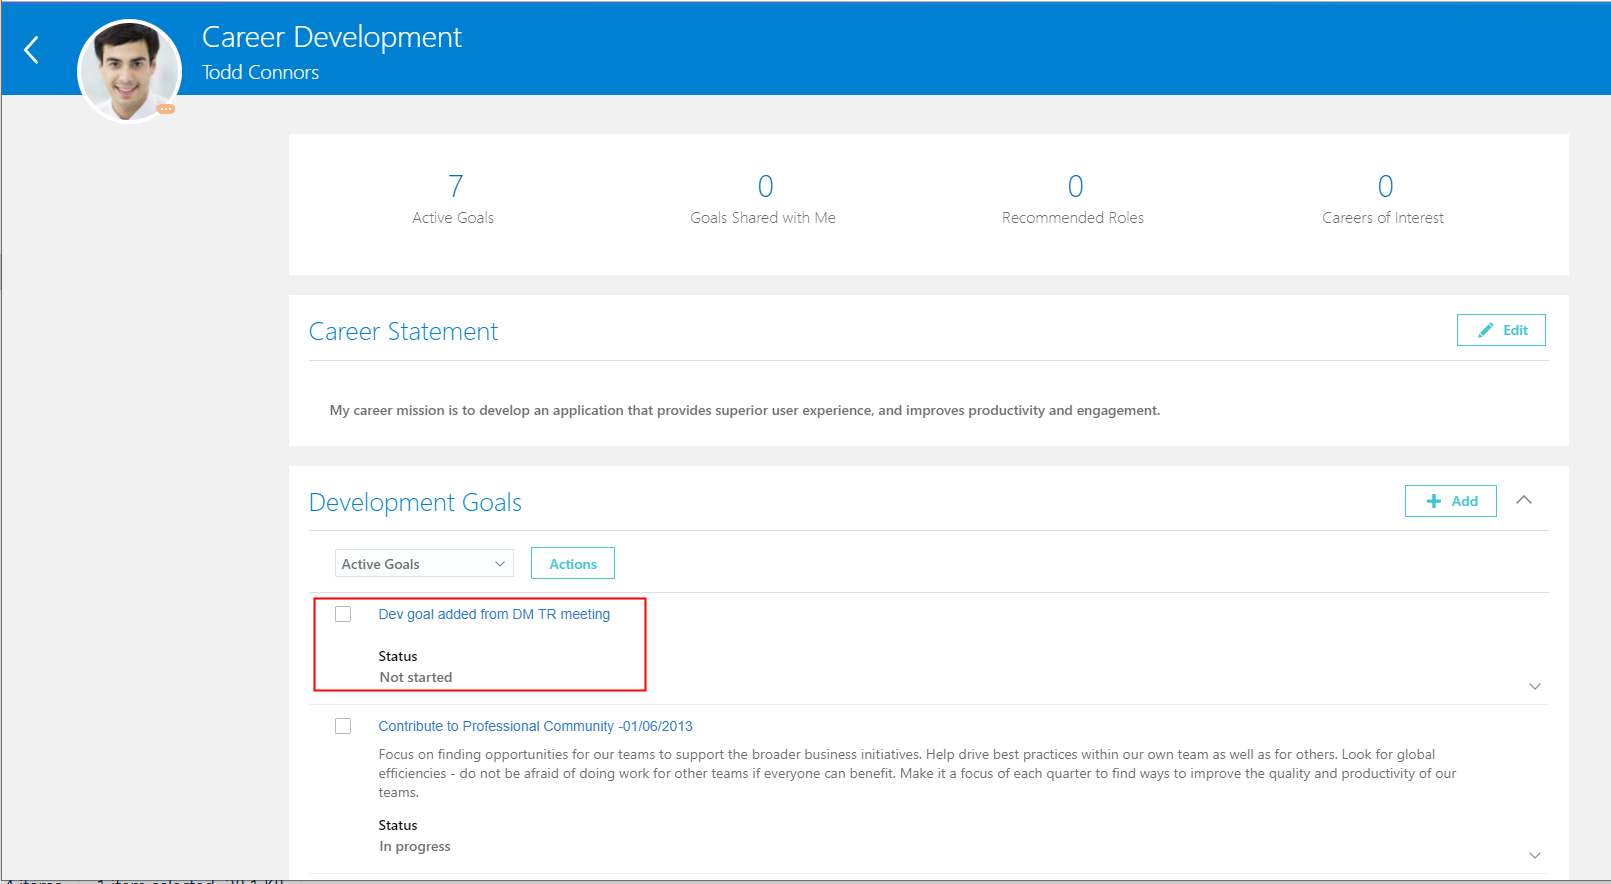Select the Careers of Interest tile

pos(1383,199)
